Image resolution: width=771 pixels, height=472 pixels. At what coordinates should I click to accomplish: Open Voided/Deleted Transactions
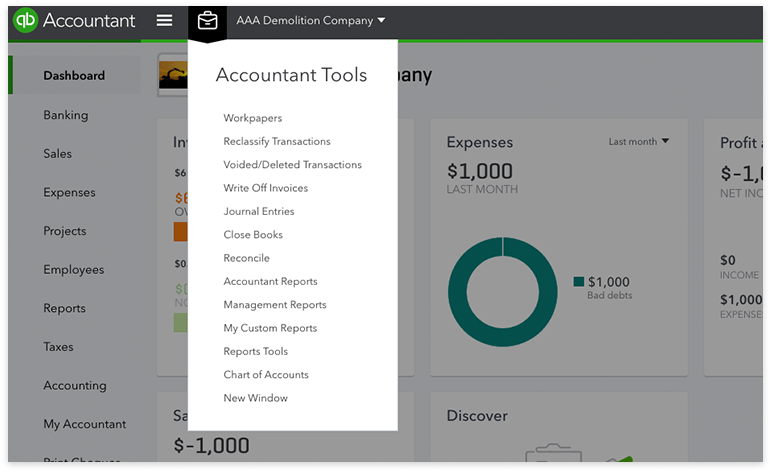292,165
